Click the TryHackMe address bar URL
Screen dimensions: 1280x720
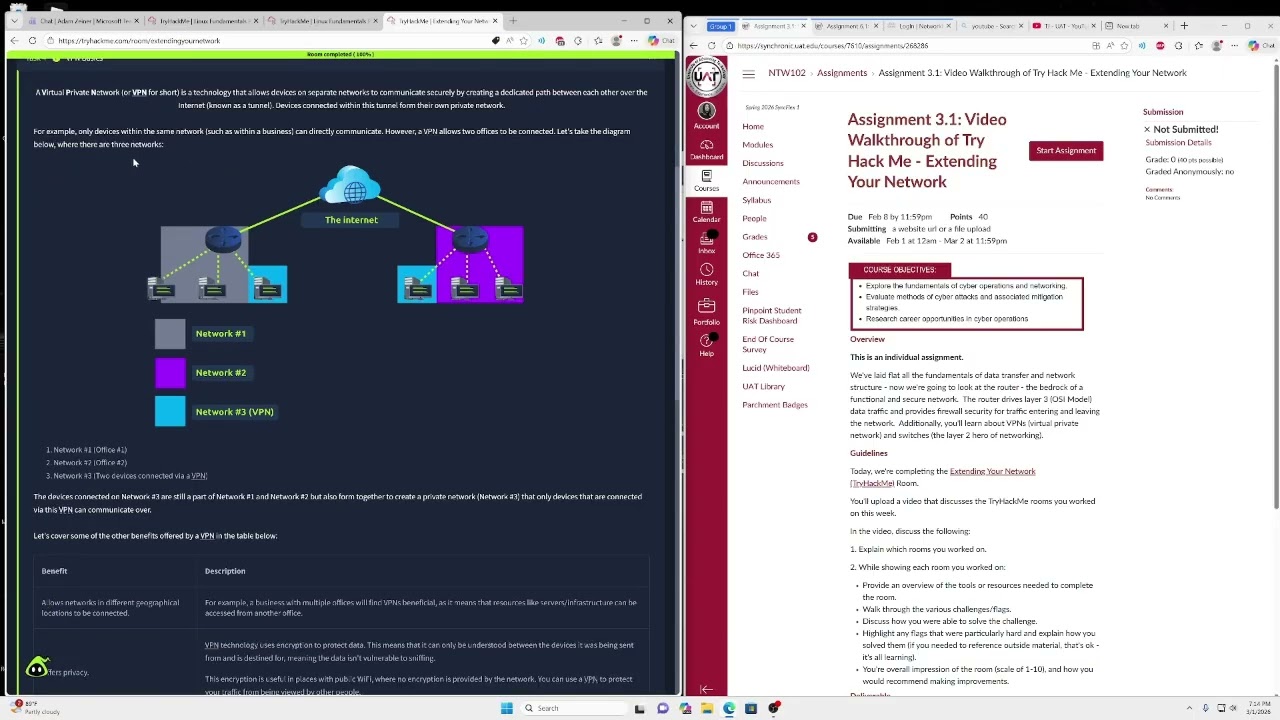pyautogui.click(x=139, y=41)
